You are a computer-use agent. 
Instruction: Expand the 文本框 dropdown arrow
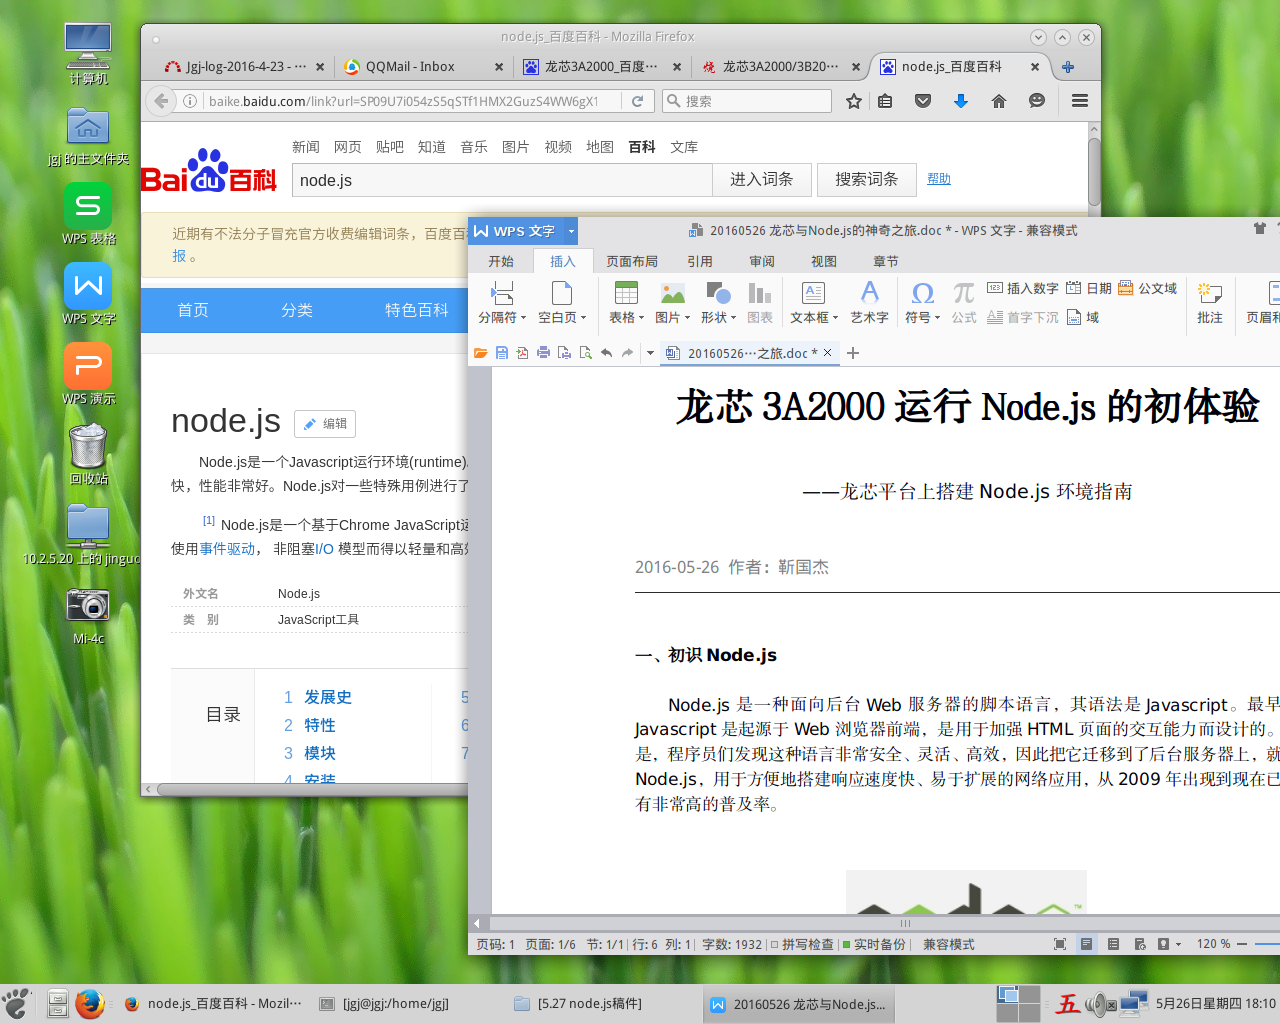(x=835, y=318)
